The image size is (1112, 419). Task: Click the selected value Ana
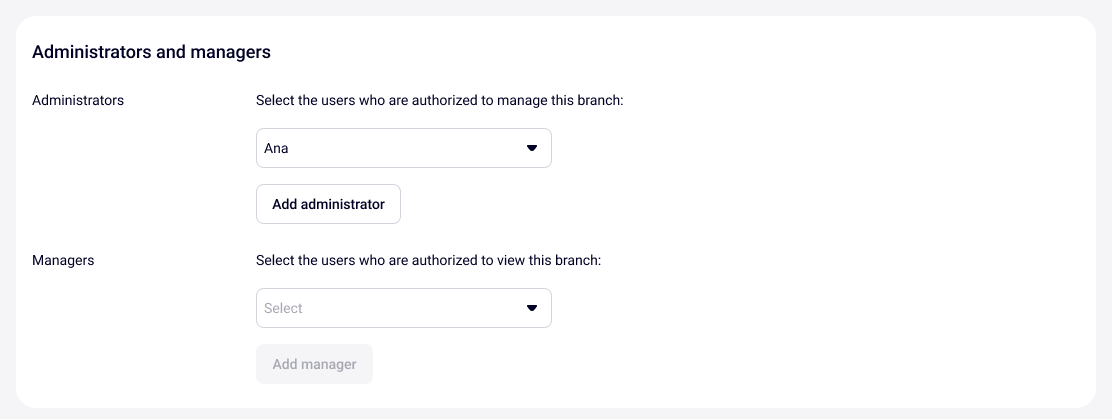coord(276,148)
